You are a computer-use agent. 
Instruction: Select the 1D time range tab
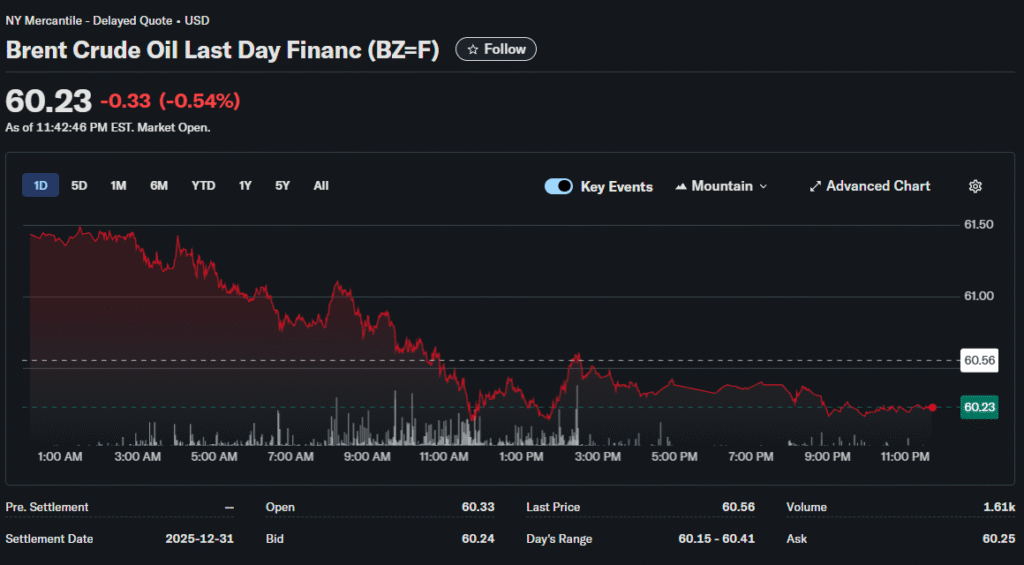[x=41, y=185]
